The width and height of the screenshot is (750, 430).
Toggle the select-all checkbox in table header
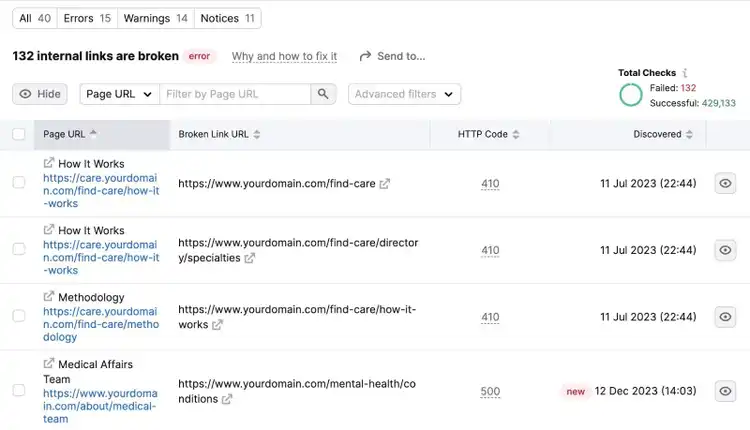(x=19, y=134)
